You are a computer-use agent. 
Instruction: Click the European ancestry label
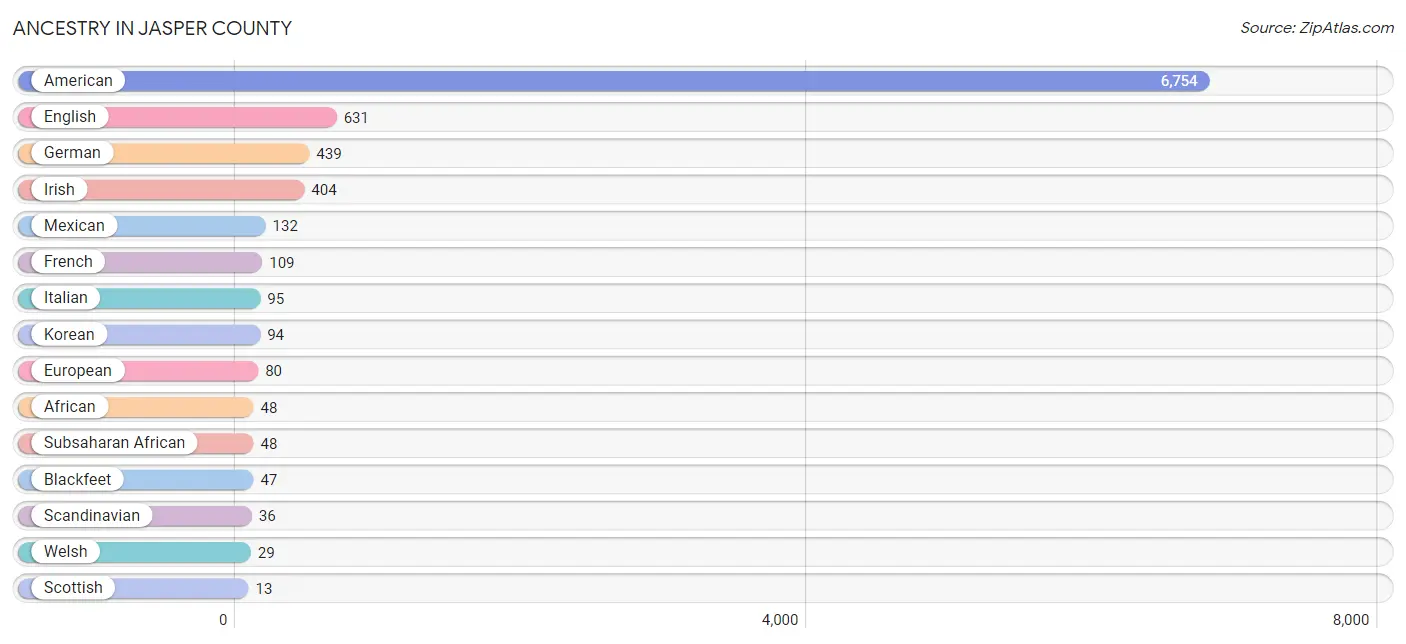click(78, 371)
